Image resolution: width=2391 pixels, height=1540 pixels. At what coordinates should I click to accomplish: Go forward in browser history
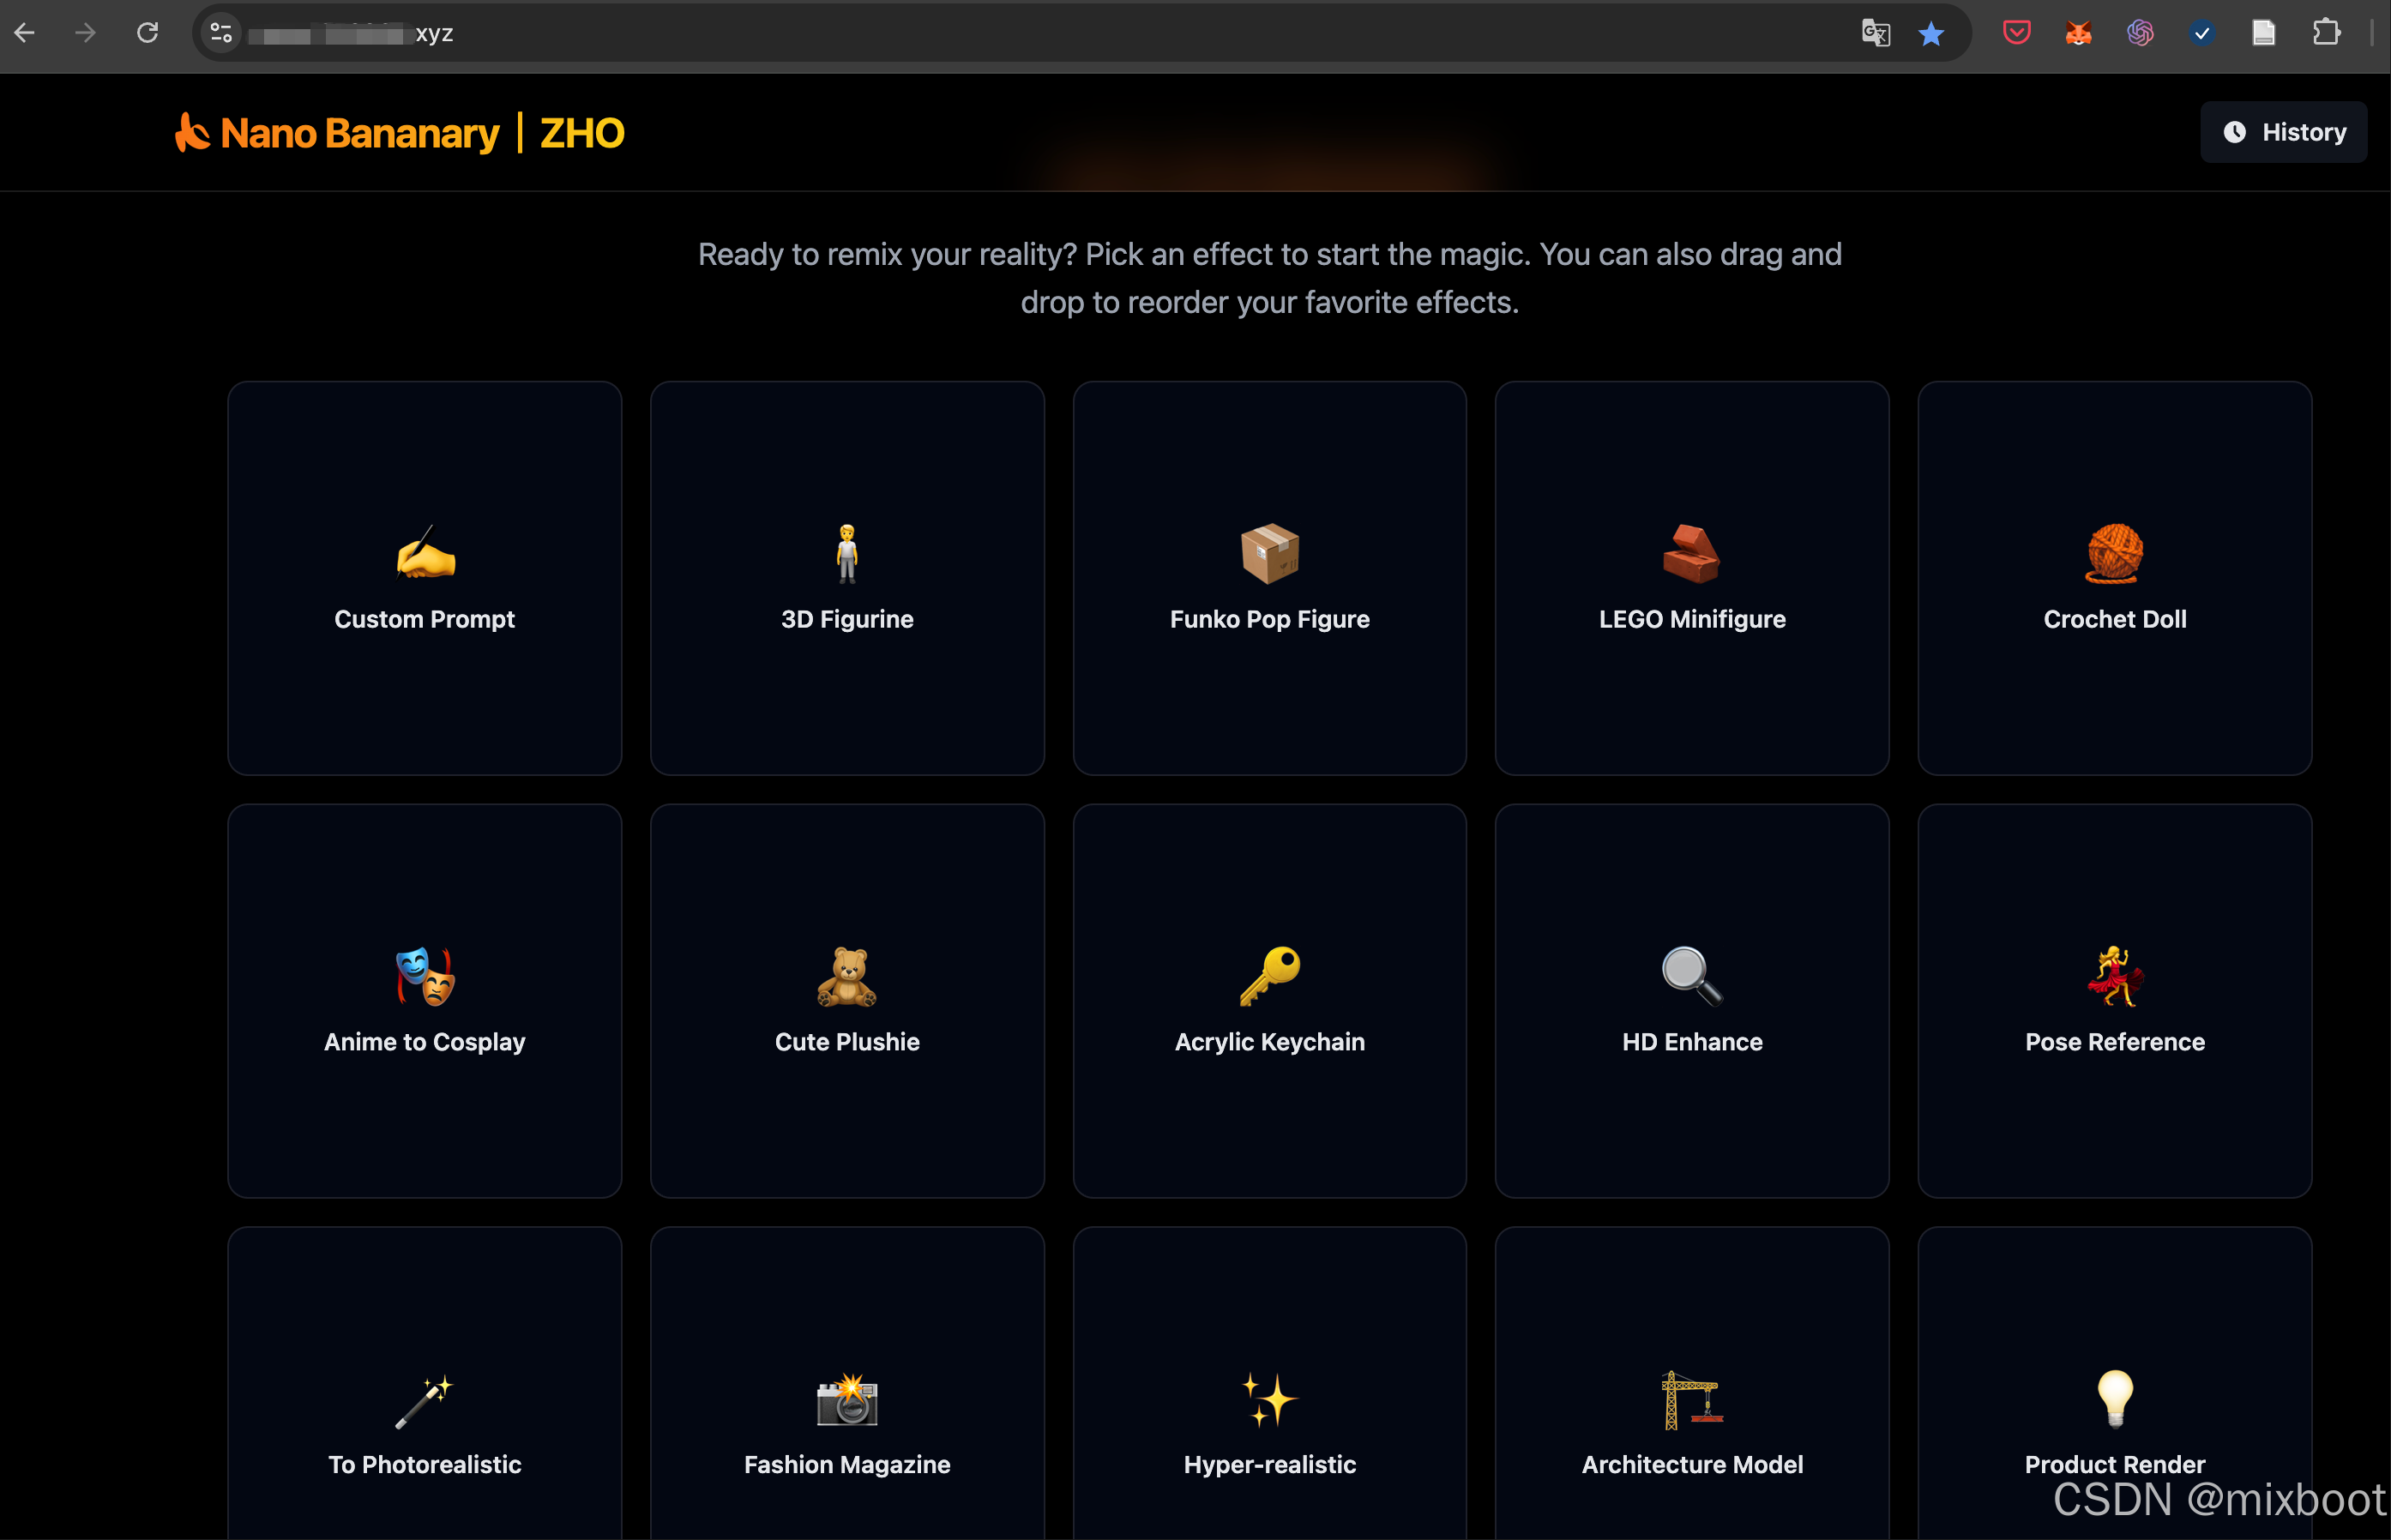click(x=86, y=33)
